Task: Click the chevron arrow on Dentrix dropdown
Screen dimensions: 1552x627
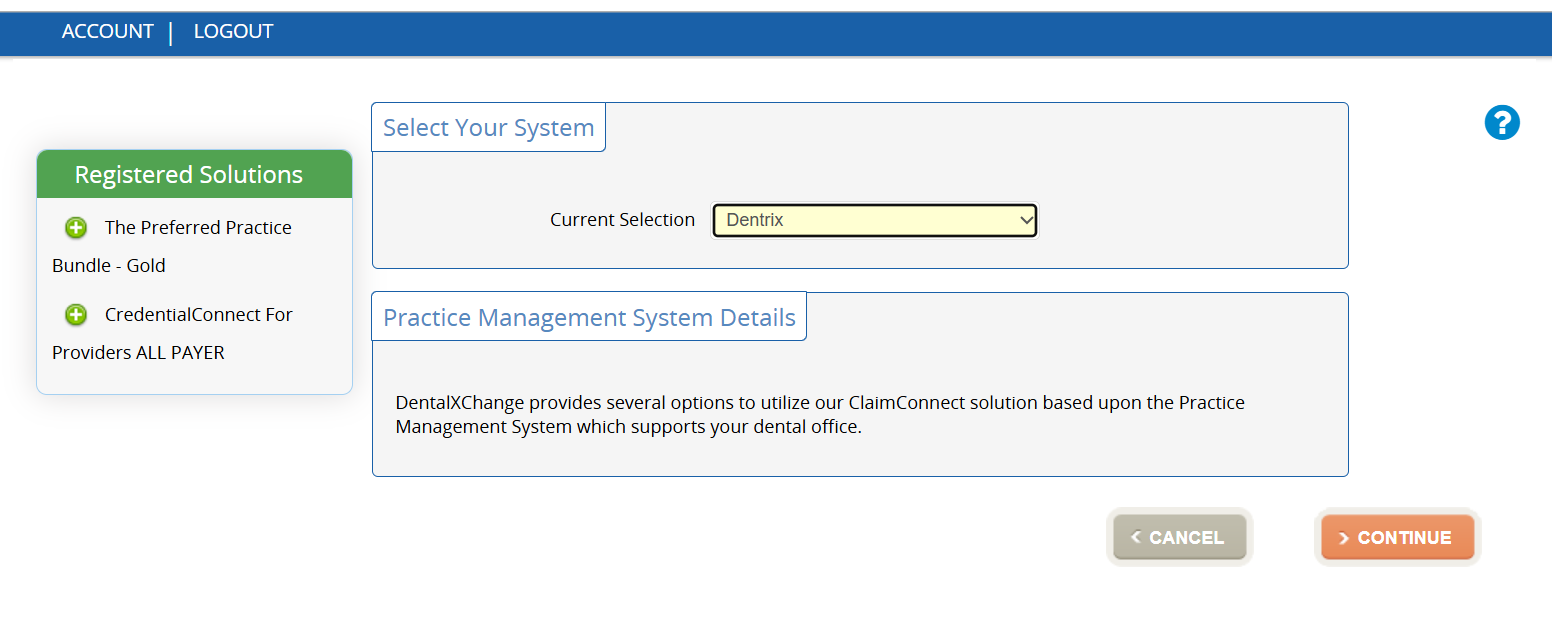Action: point(1025,220)
